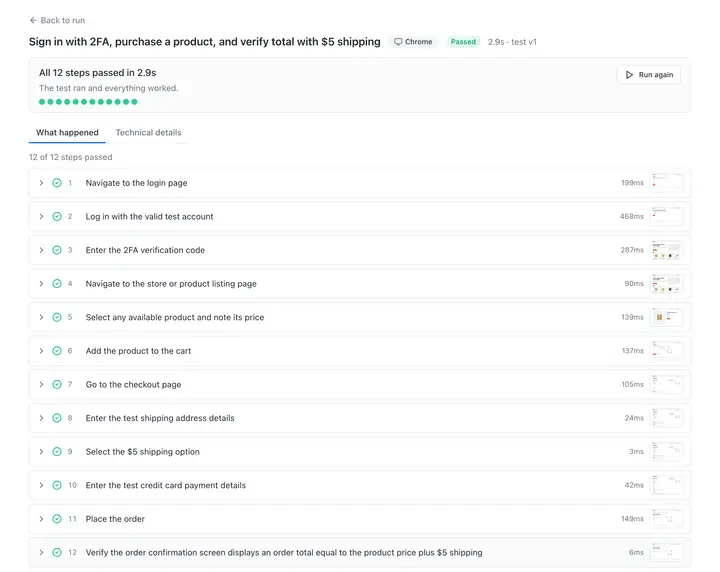Expand step 8 Enter test shipping address
Screen dimensions: 720x572
point(41,418)
